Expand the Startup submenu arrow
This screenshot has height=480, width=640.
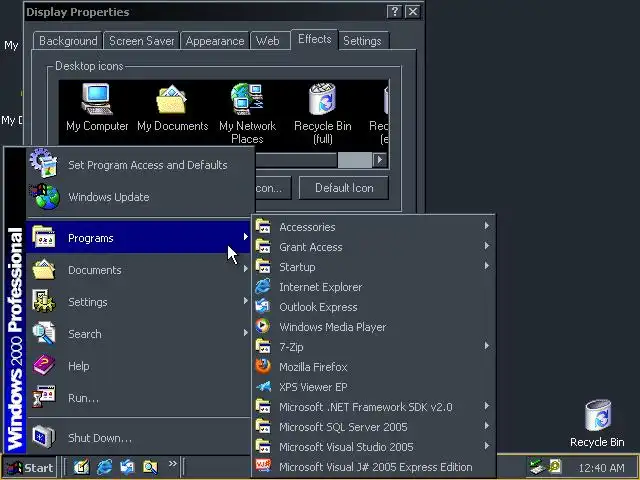tap(487, 266)
